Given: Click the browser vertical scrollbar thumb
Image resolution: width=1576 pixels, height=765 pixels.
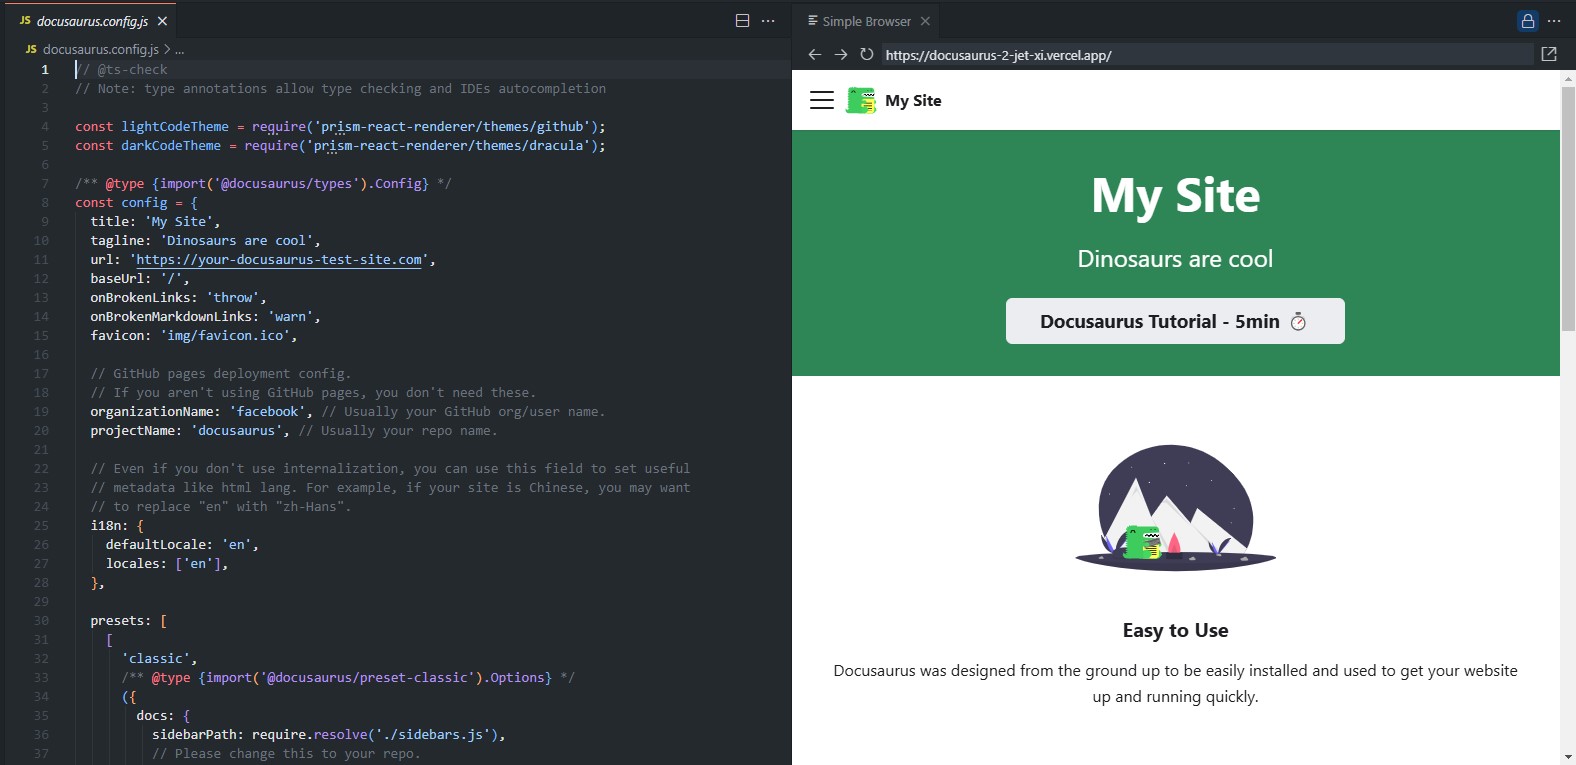Looking at the screenshot, I should click(1568, 208).
